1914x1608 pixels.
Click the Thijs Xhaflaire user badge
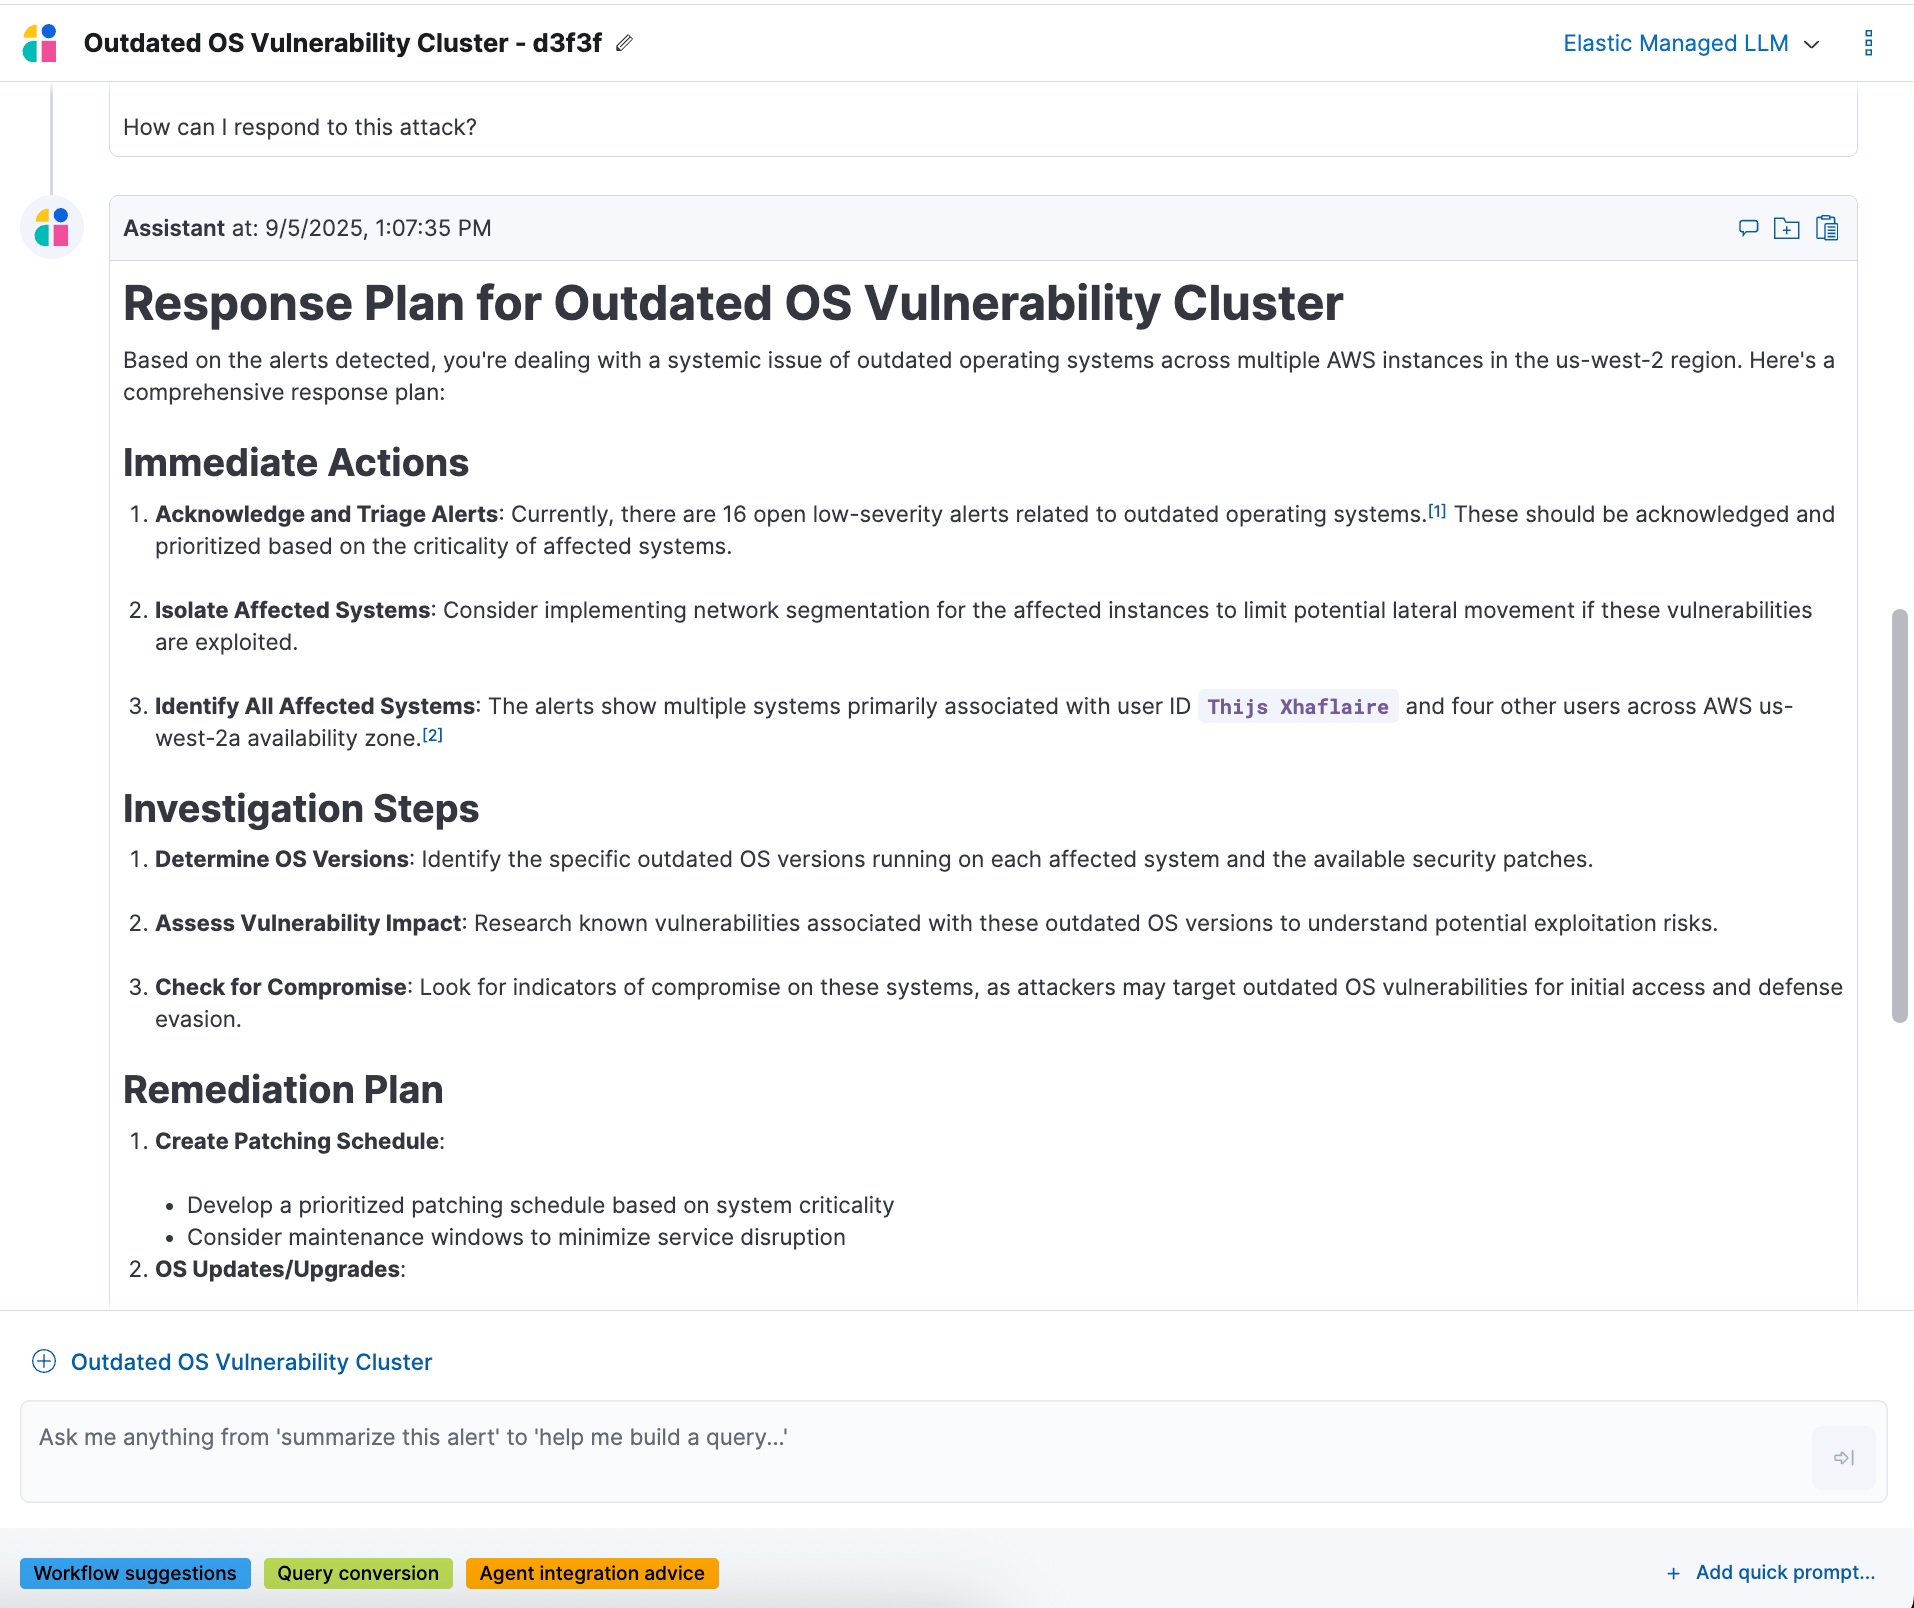click(x=1297, y=706)
